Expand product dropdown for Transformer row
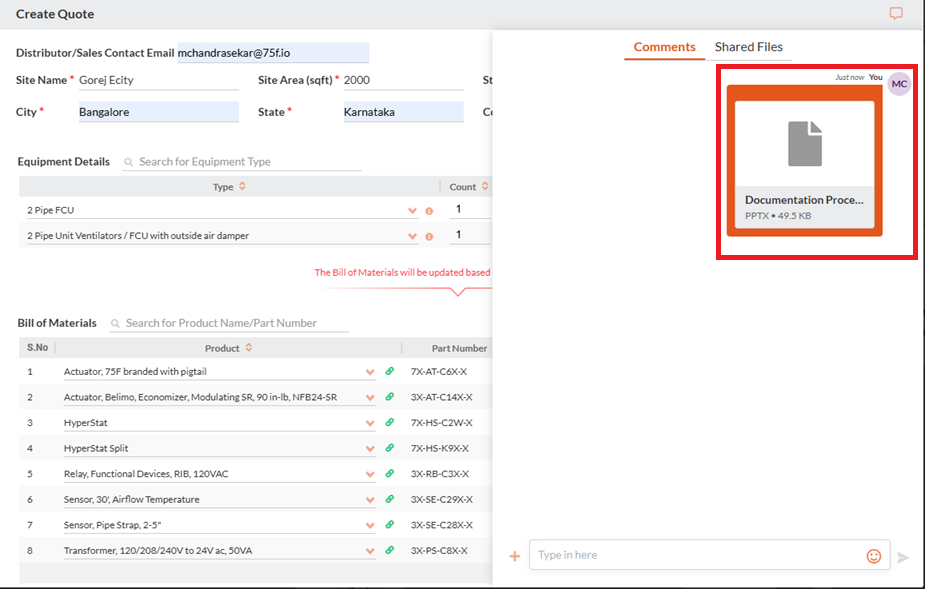 (370, 551)
